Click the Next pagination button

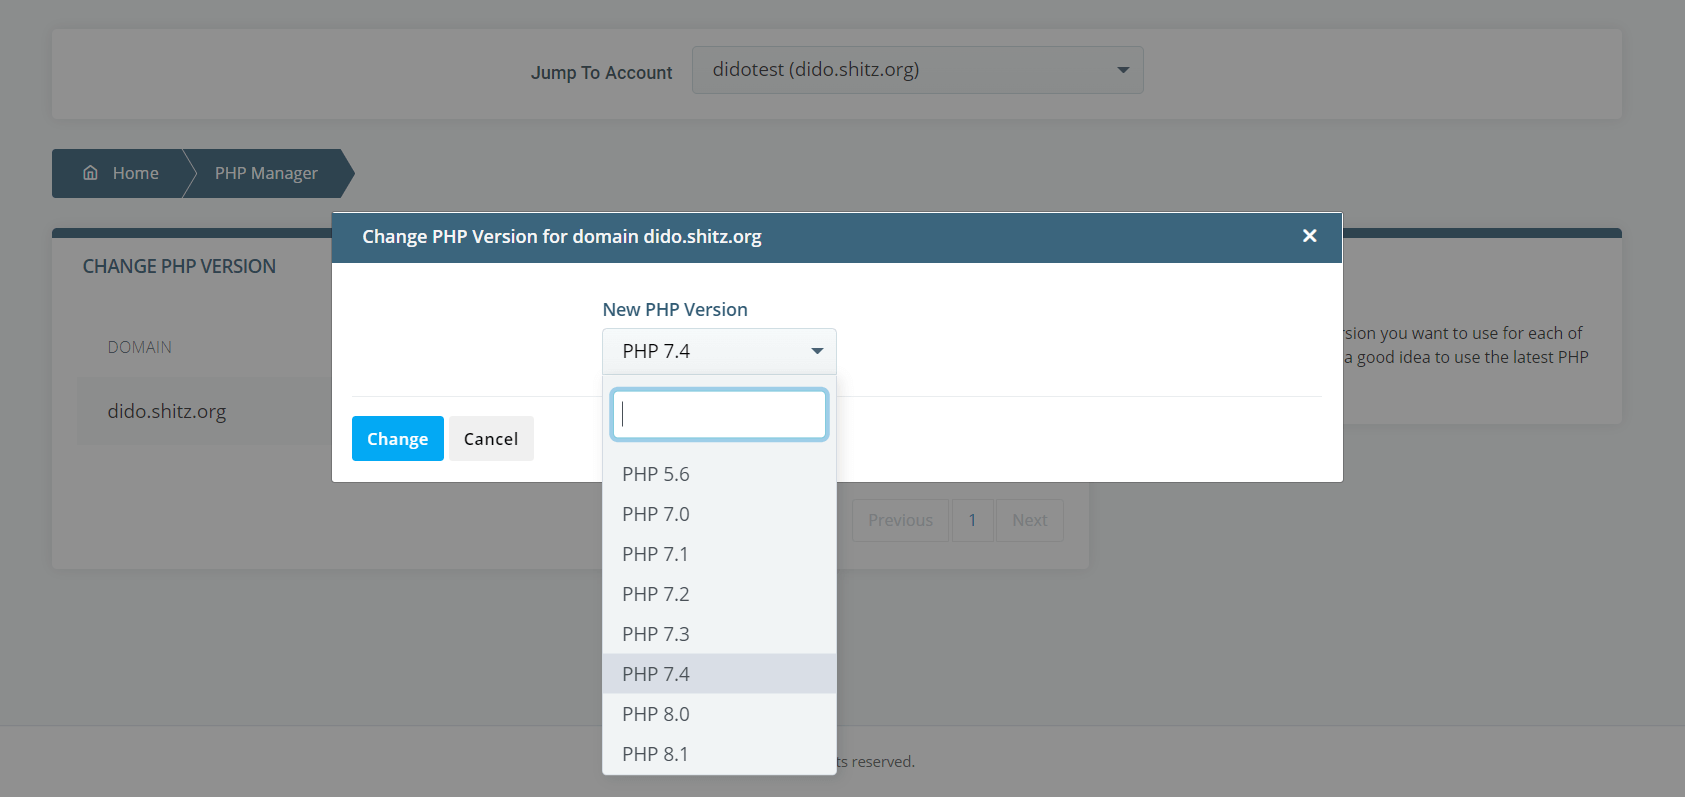coord(1029,520)
